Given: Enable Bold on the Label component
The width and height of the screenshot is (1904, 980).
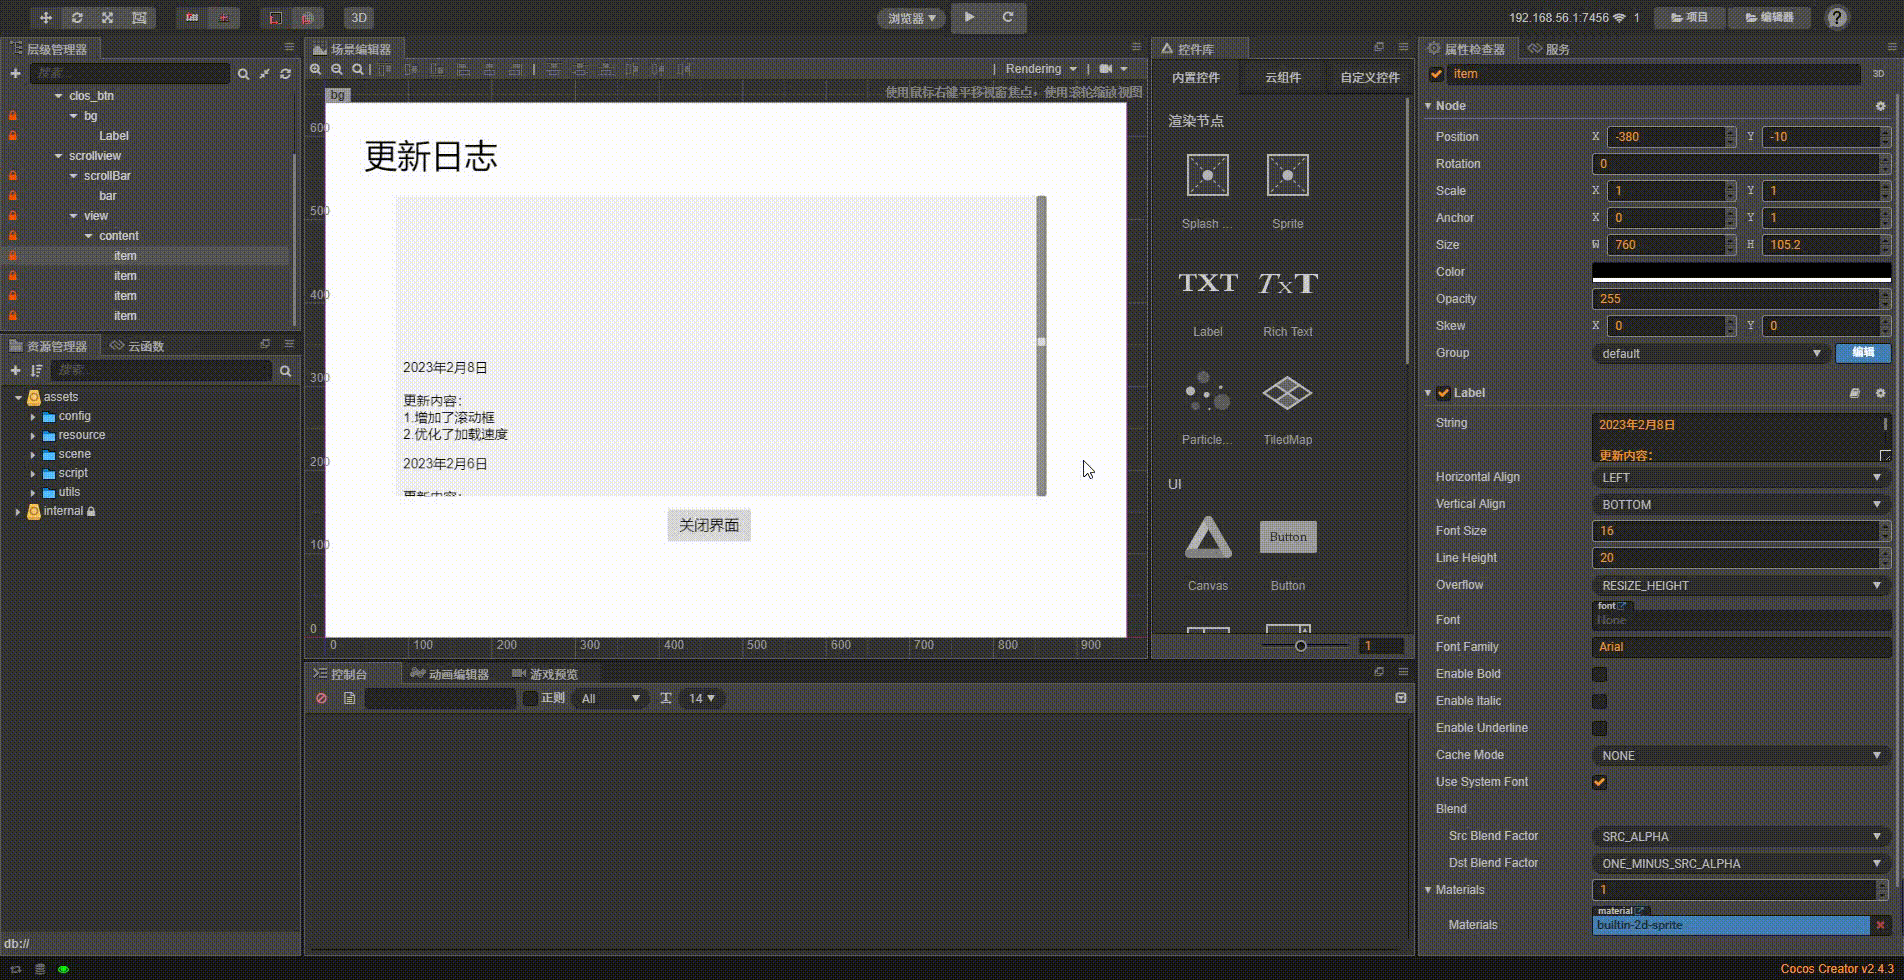Looking at the screenshot, I should coord(1598,674).
